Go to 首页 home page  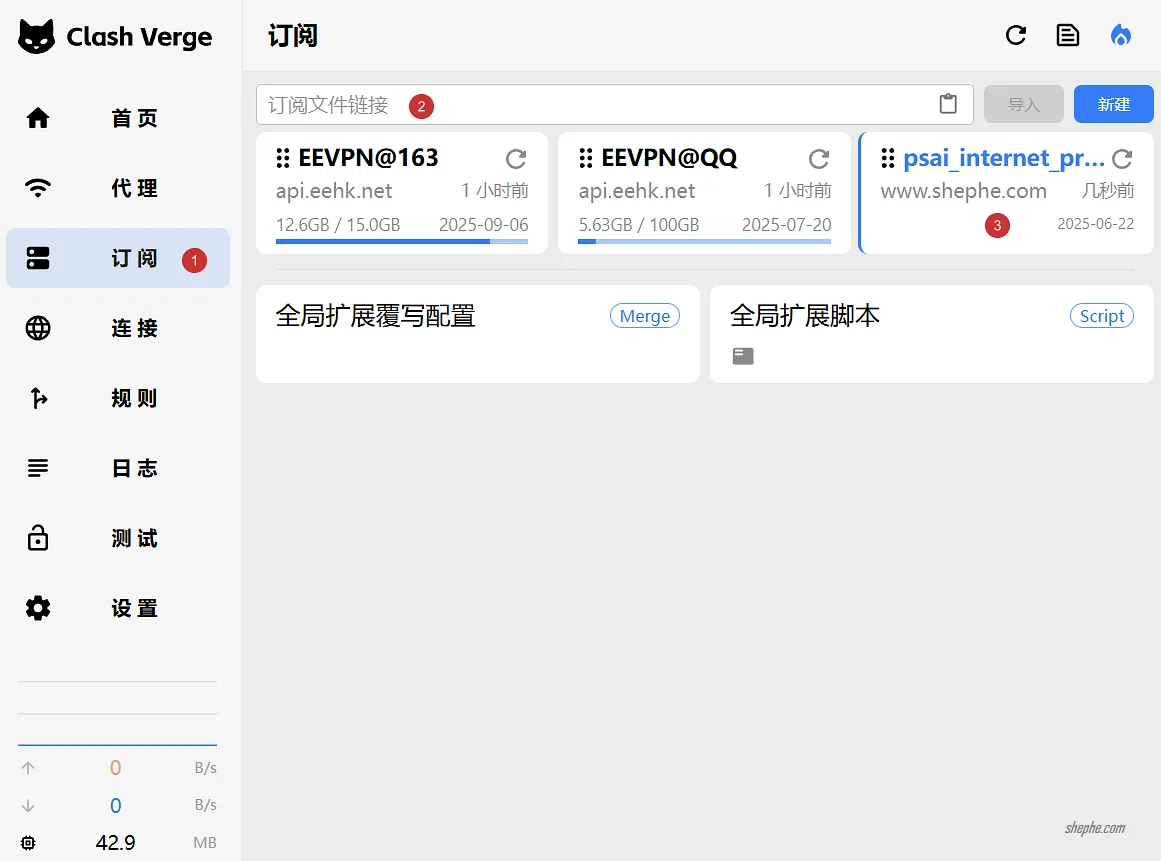coord(118,118)
